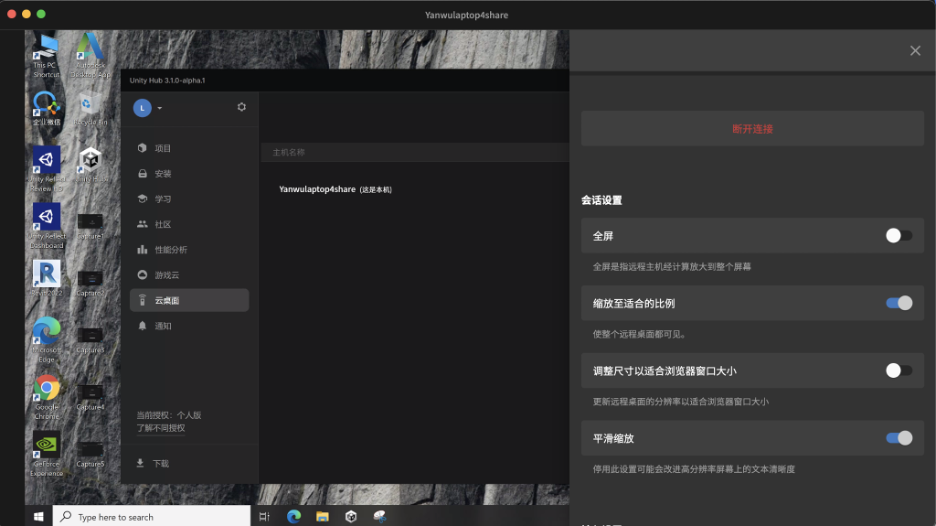Image resolution: width=936 pixels, height=526 pixels.
Task: Click the 断开连接 disconnect button
Action: 752,128
